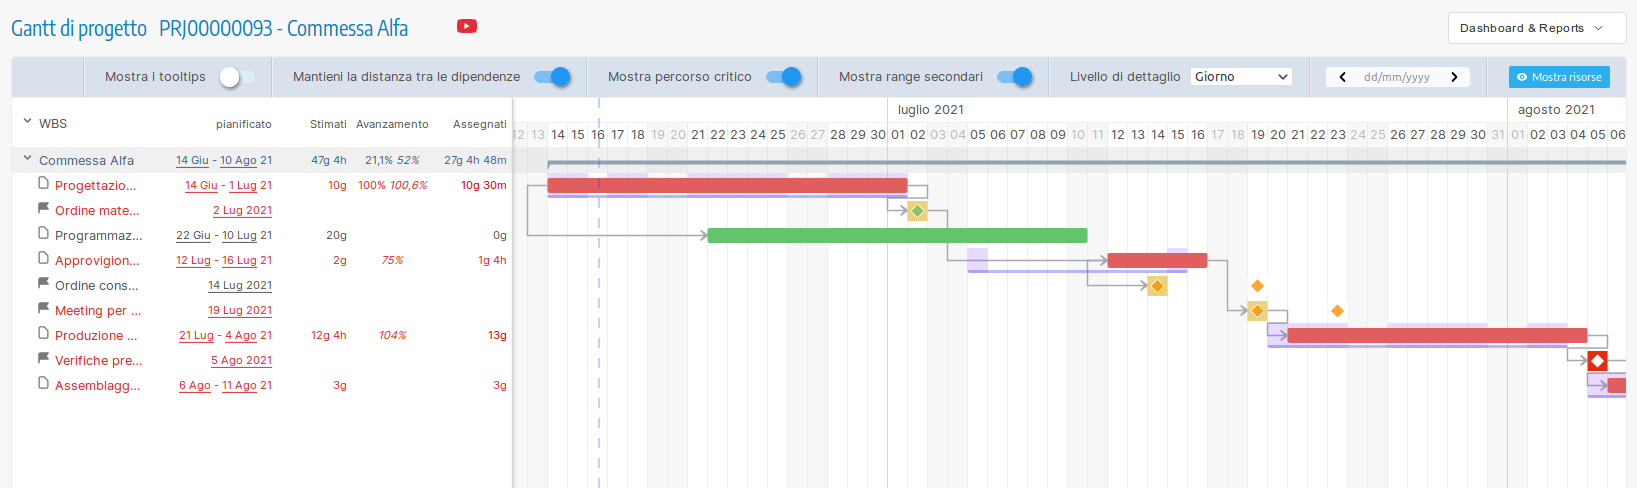Select the green diamond milestone of Ordine mate

pyautogui.click(x=917, y=211)
